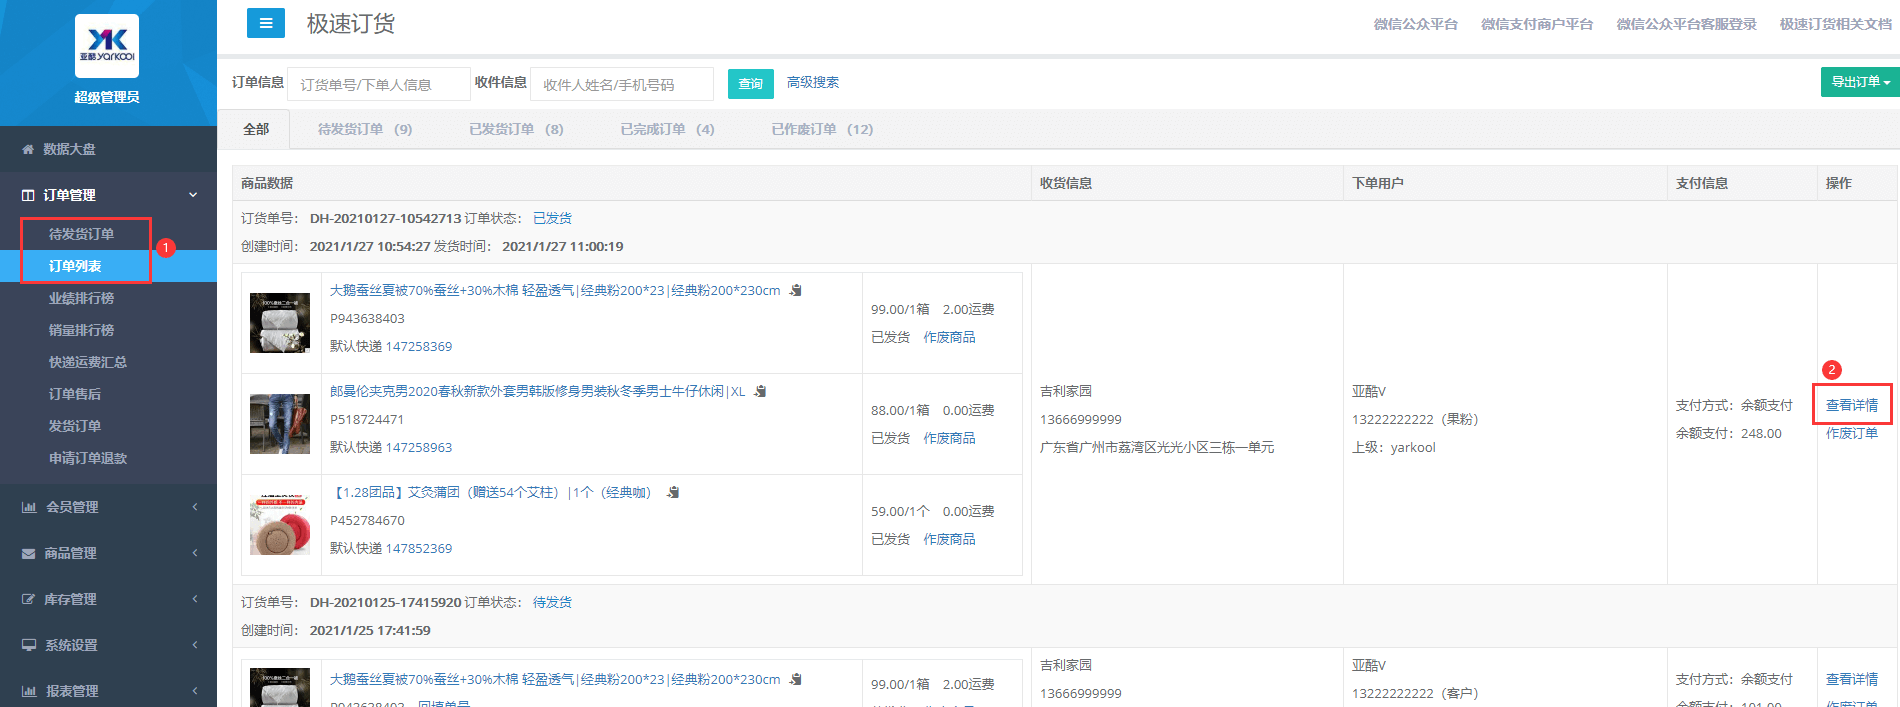Click 作废商品 for the 59.00/1个 item
Image resolution: width=1900 pixels, height=707 pixels.
[949, 539]
